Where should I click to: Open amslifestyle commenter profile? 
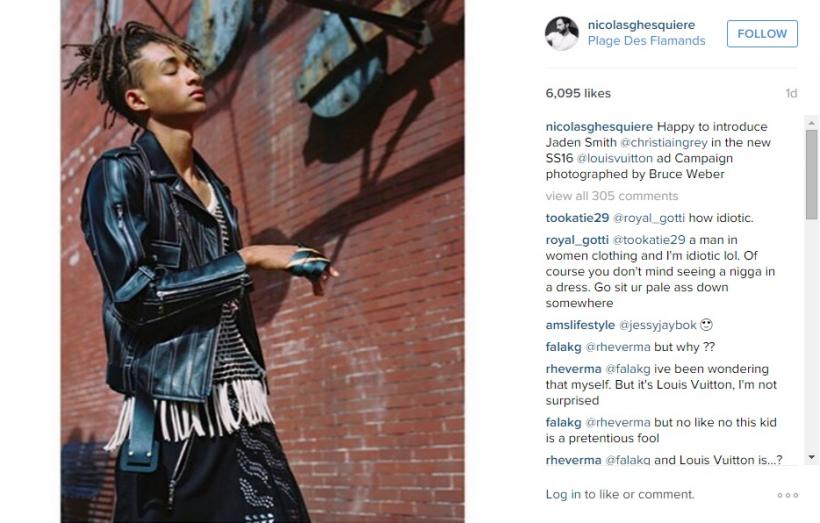[x=580, y=325]
